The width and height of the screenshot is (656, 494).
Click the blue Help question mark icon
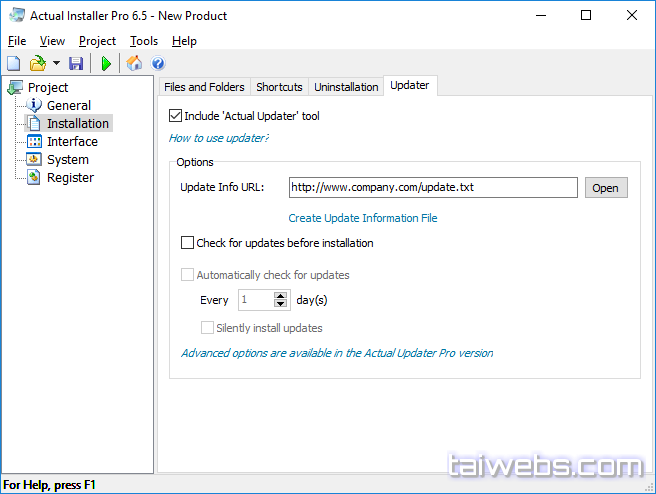point(158,64)
